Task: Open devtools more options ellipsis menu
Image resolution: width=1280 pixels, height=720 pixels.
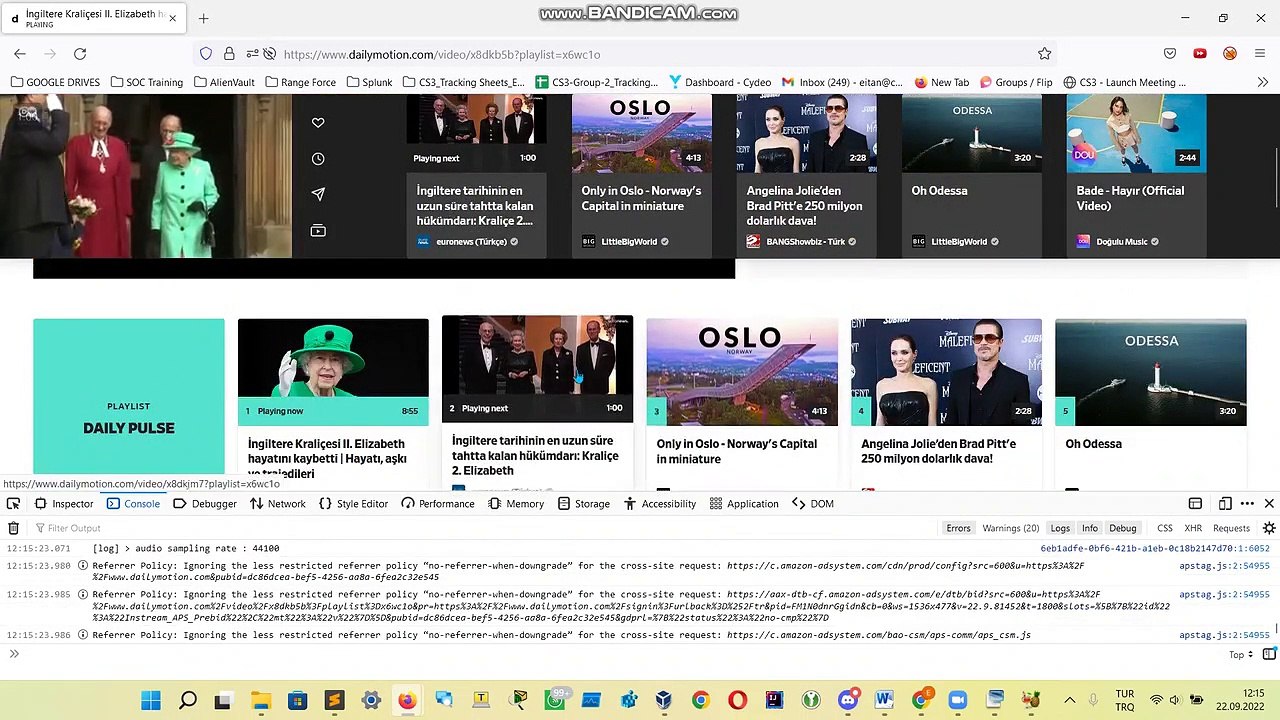Action: pos(1247,504)
